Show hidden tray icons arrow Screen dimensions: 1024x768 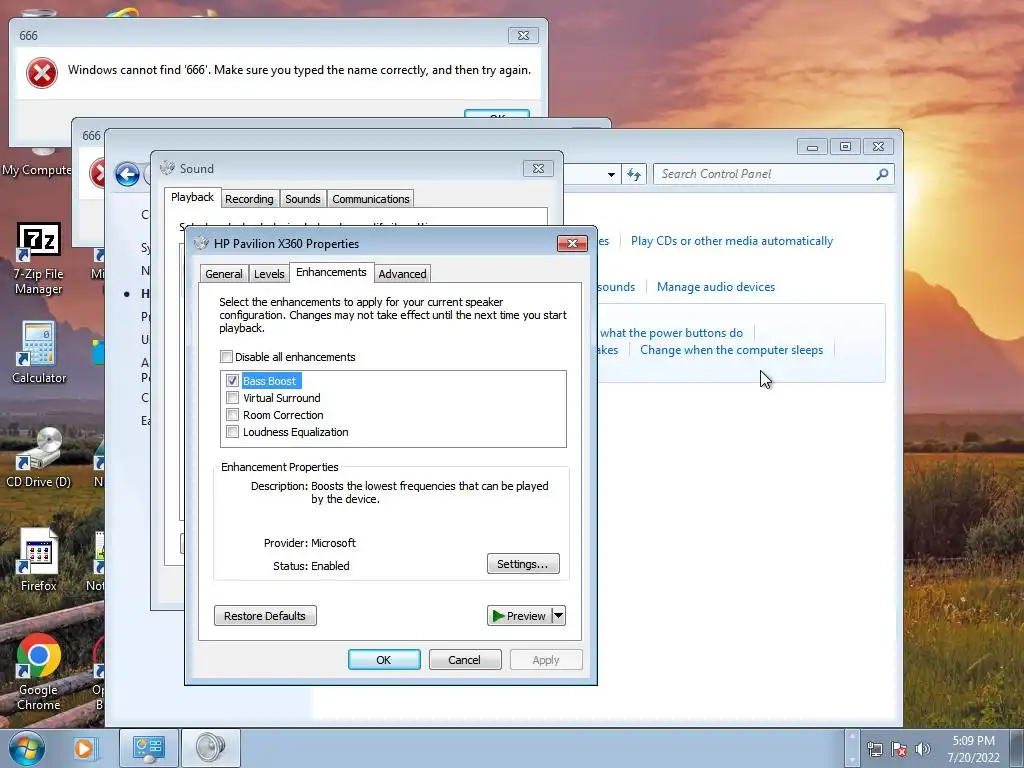[852, 748]
